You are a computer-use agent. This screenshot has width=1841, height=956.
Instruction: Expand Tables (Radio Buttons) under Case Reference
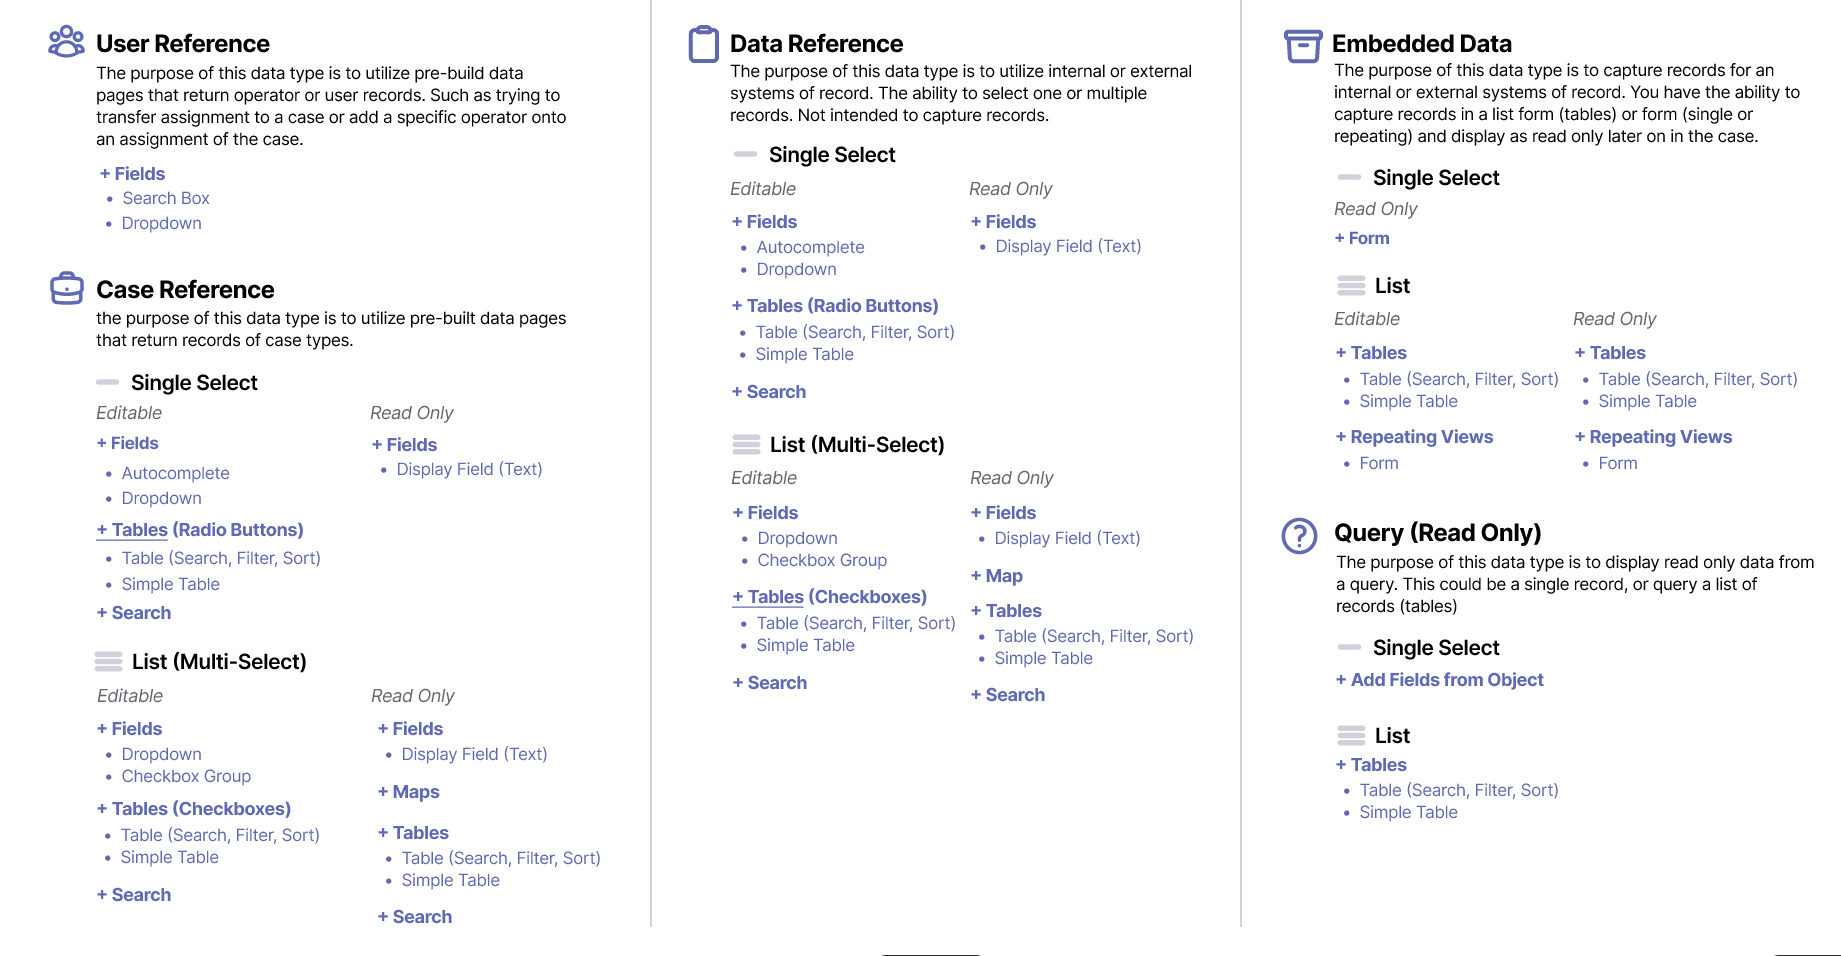coord(200,530)
